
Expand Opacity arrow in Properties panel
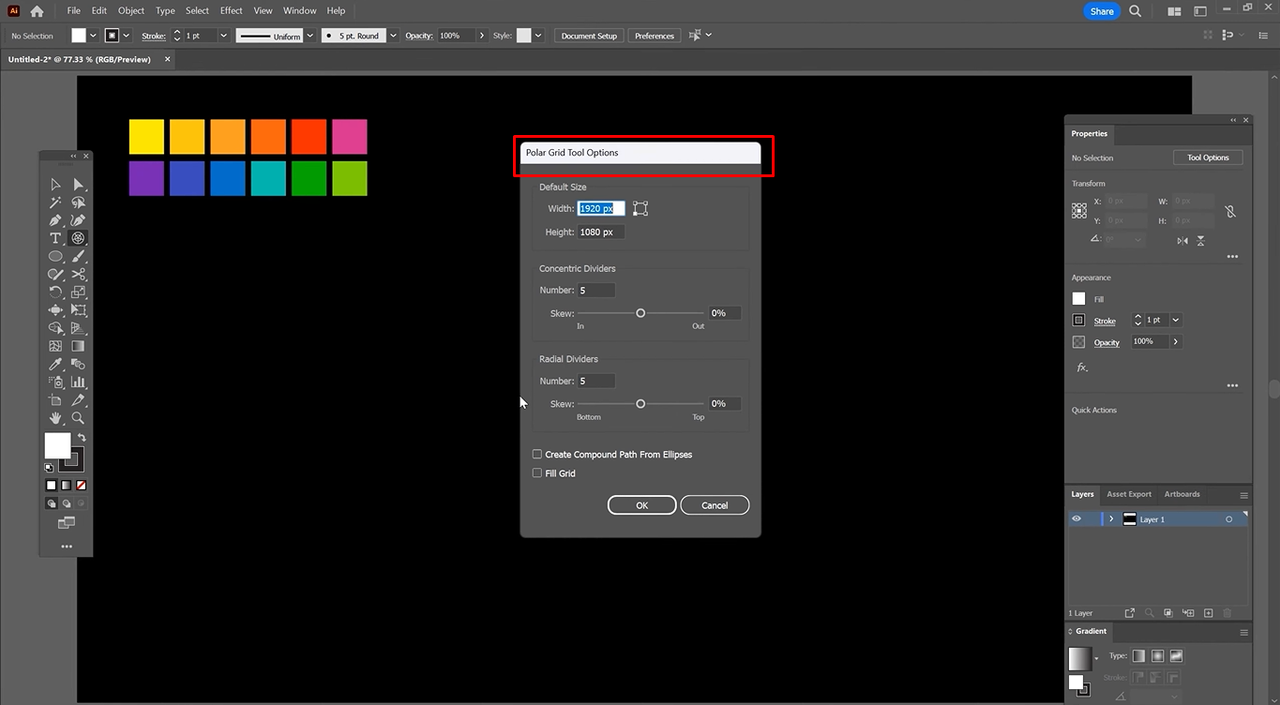pos(1176,342)
